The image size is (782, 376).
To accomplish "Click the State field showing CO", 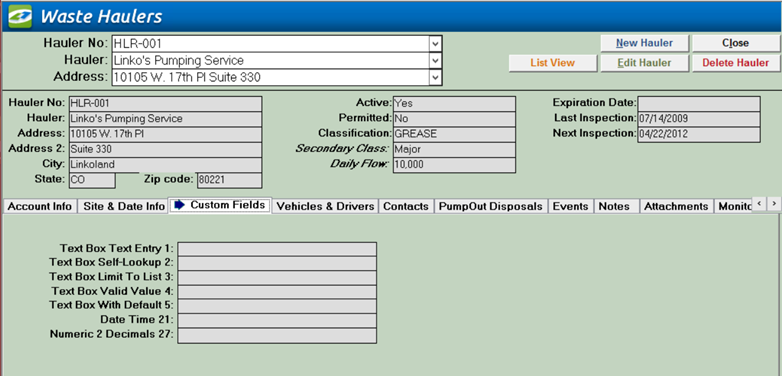I will (92, 180).
